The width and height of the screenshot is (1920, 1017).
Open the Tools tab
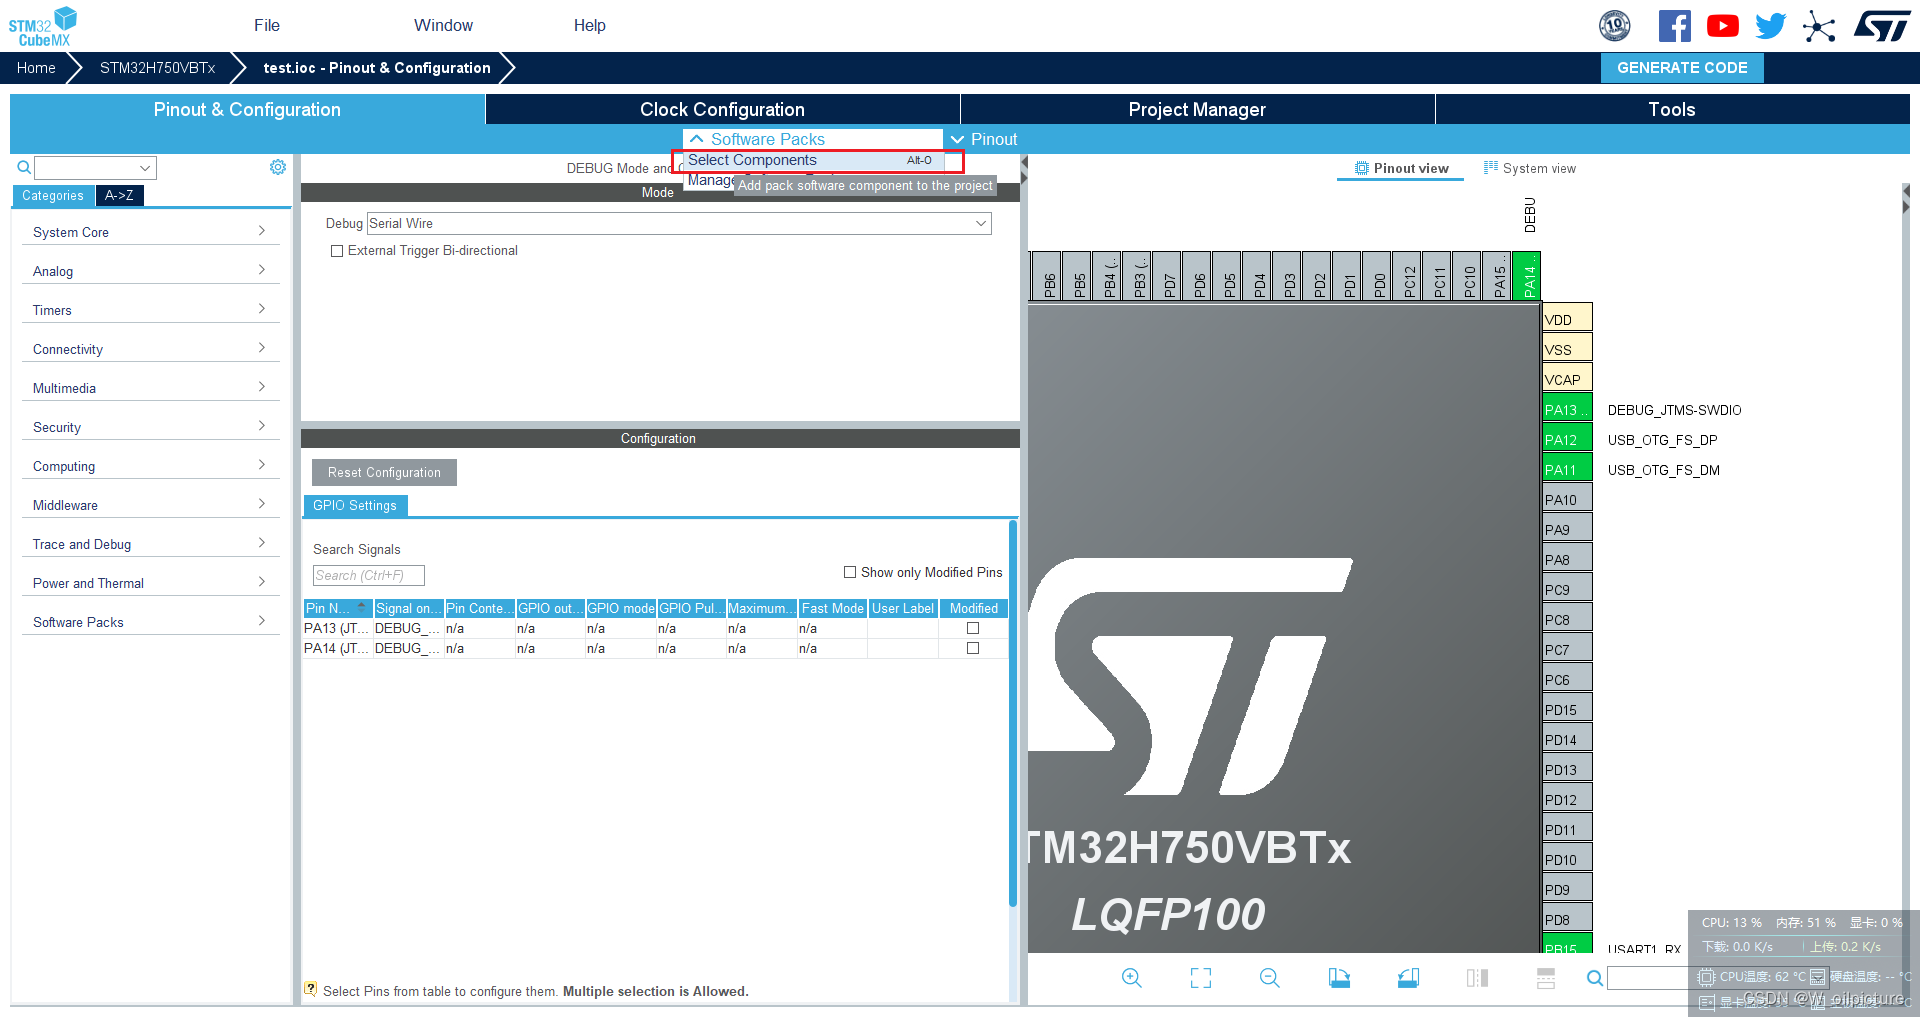[x=1672, y=110]
